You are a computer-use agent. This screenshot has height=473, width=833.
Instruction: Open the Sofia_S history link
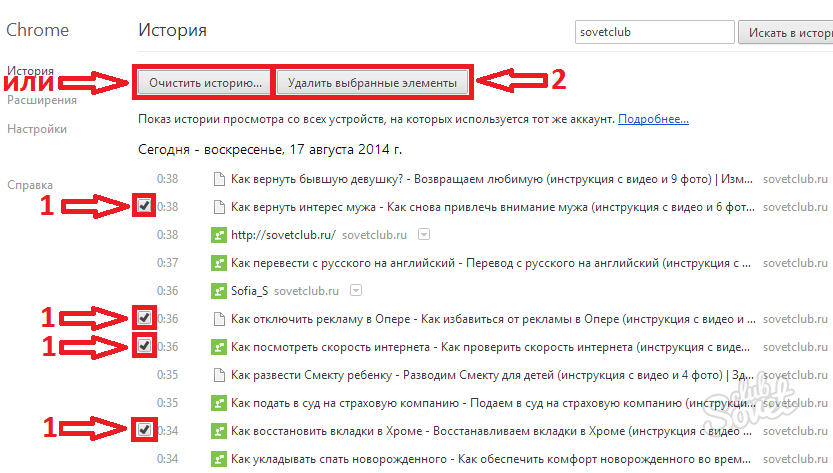coord(249,291)
